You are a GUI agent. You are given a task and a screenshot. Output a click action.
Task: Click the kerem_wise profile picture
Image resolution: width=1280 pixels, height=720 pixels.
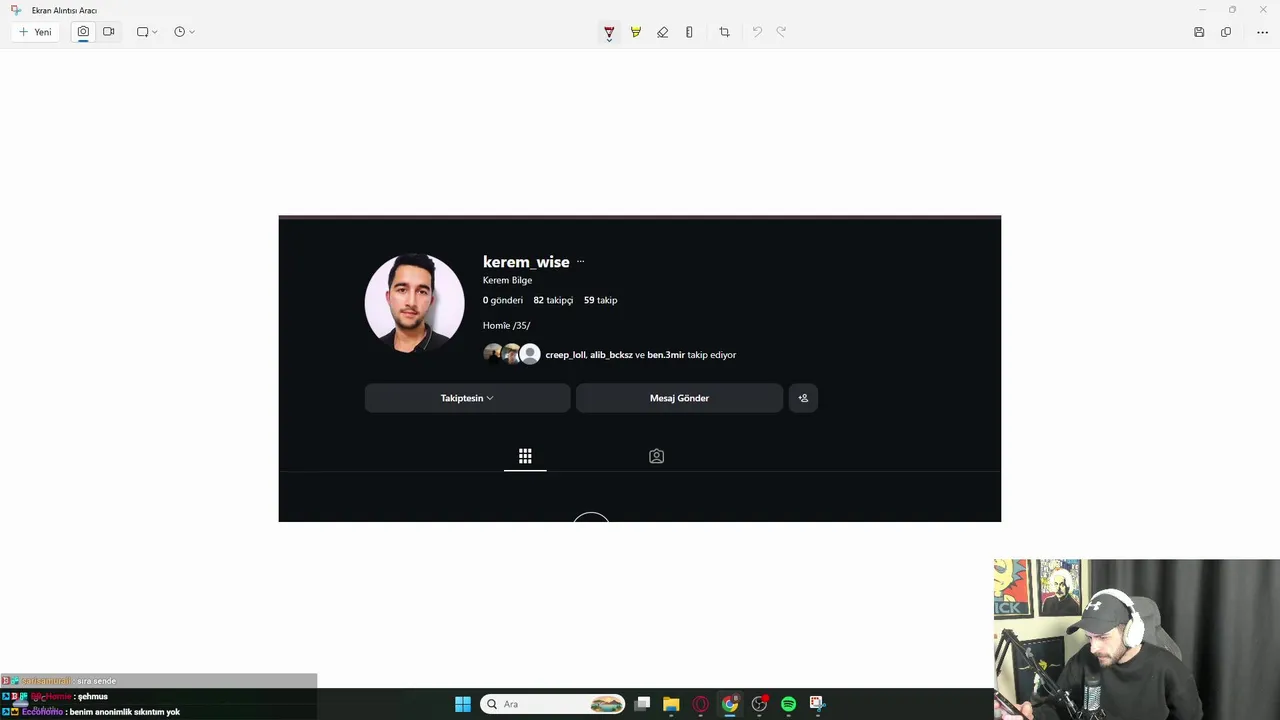414,303
